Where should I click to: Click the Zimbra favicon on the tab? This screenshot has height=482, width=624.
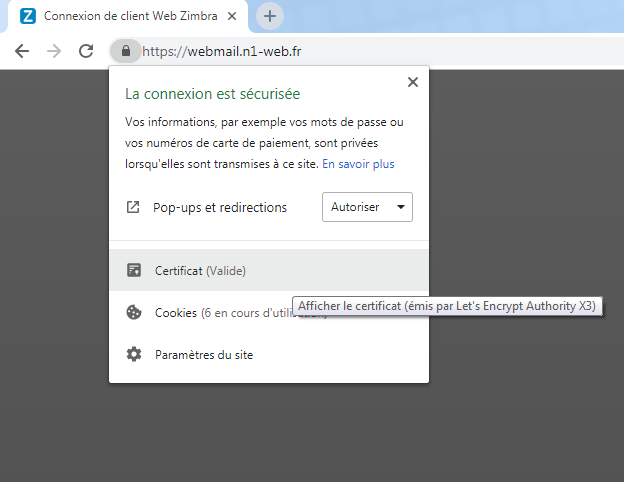pos(28,16)
